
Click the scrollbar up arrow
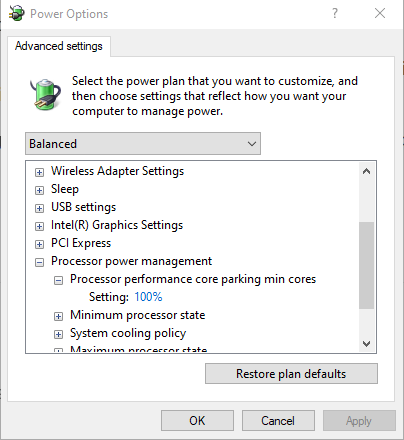[367, 171]
